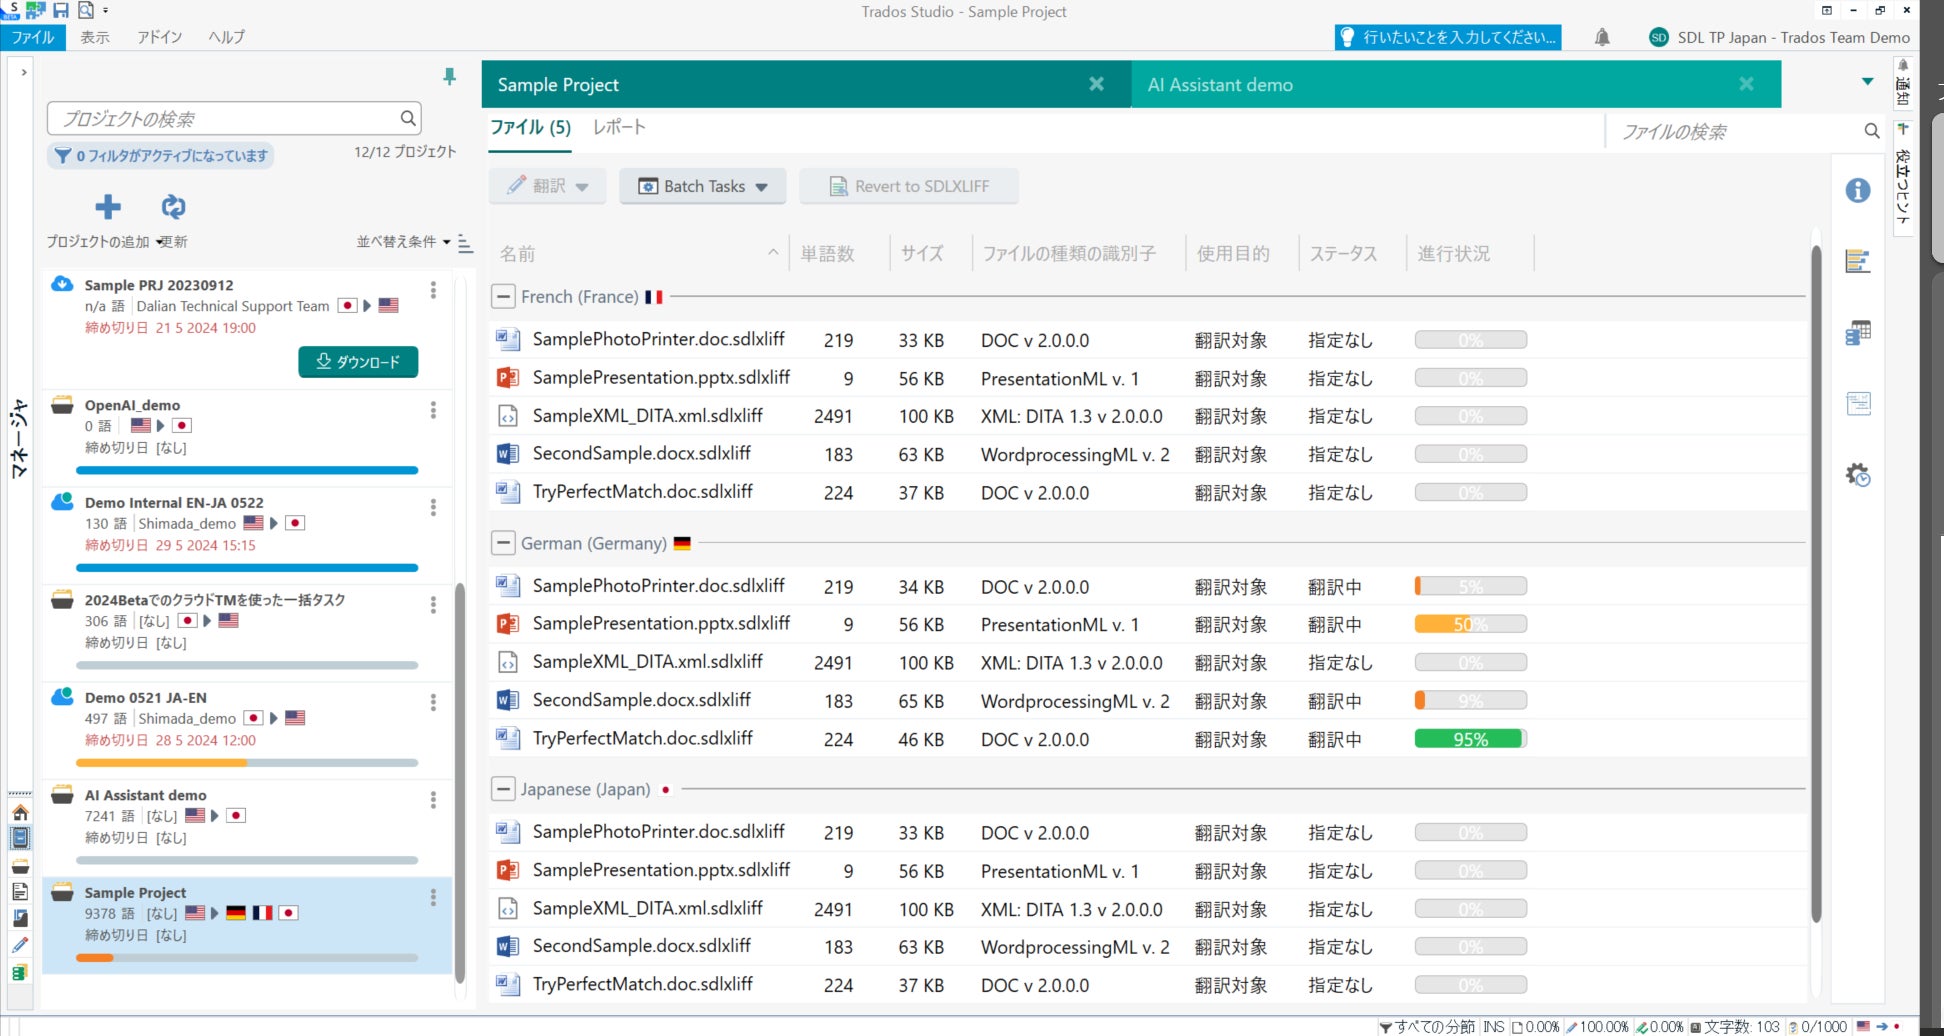The image size is (1944, 1036).
Task: Click the ダウンロード button for Sample PRJ
Action: click(358, 362)
